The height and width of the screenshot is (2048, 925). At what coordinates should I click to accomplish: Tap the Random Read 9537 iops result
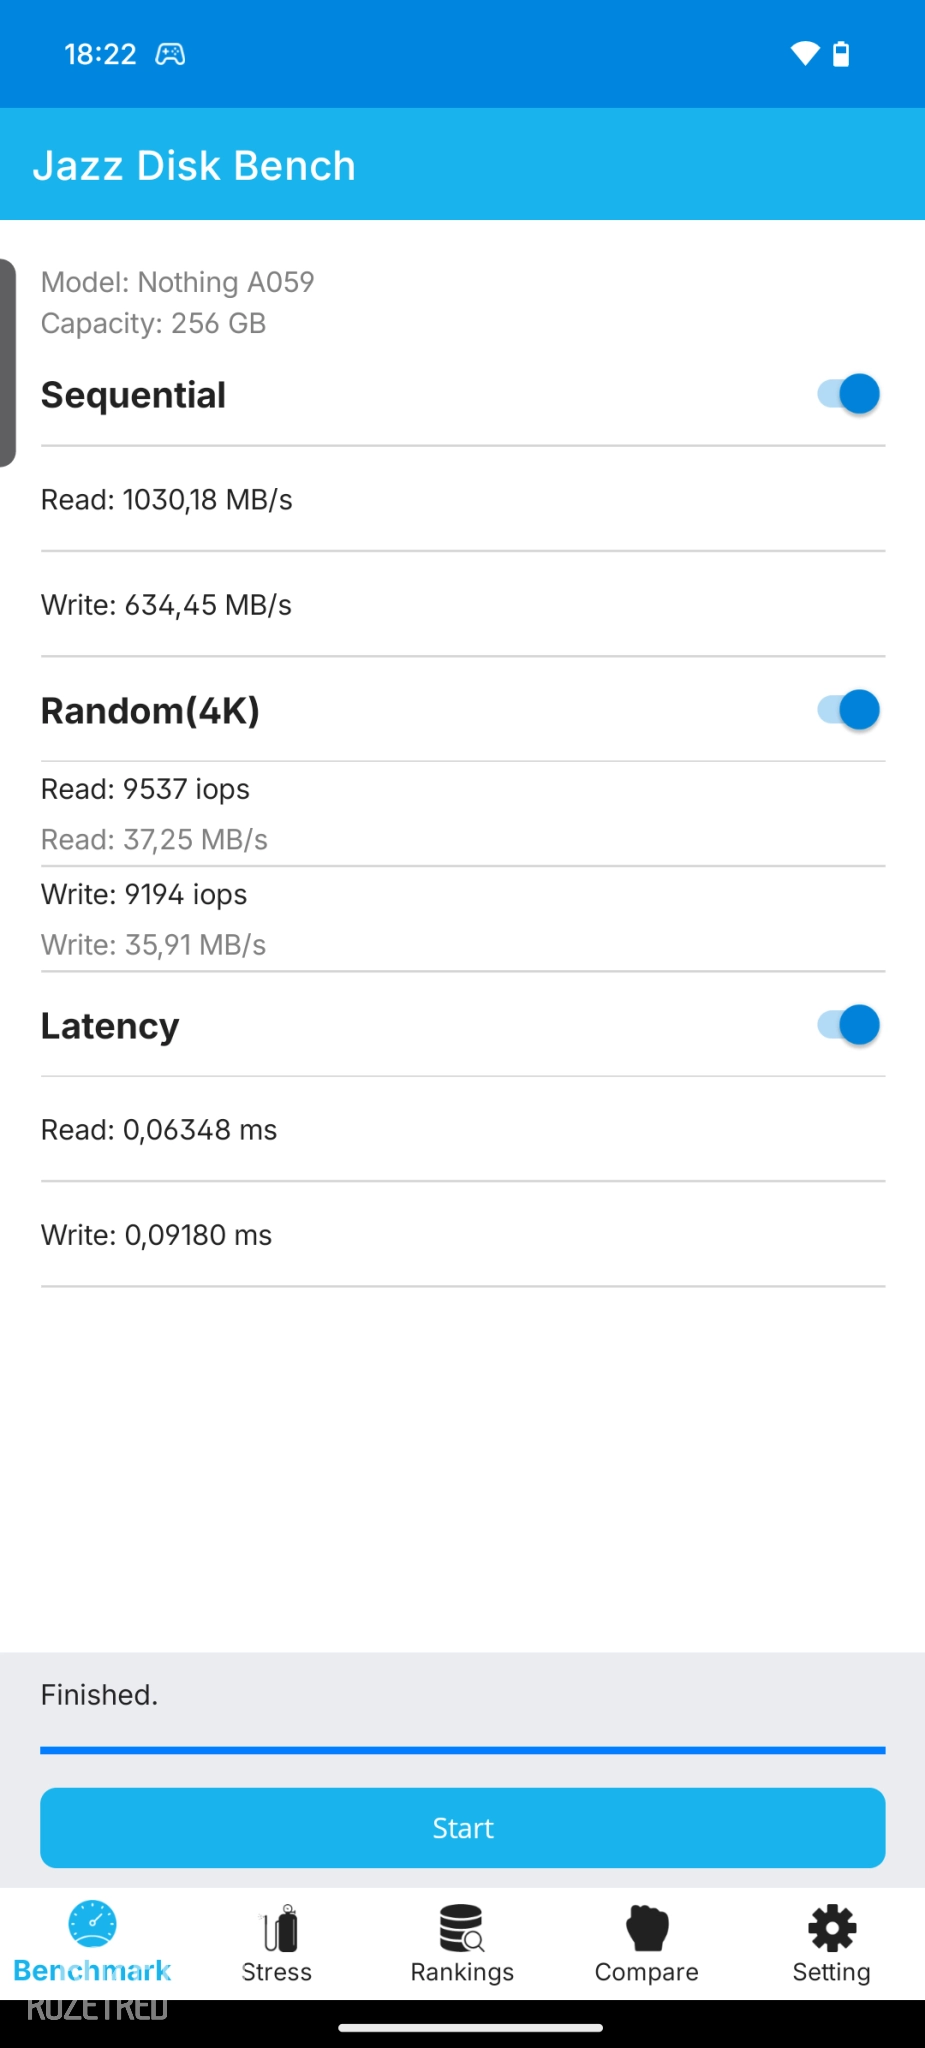tap(146, 789)
